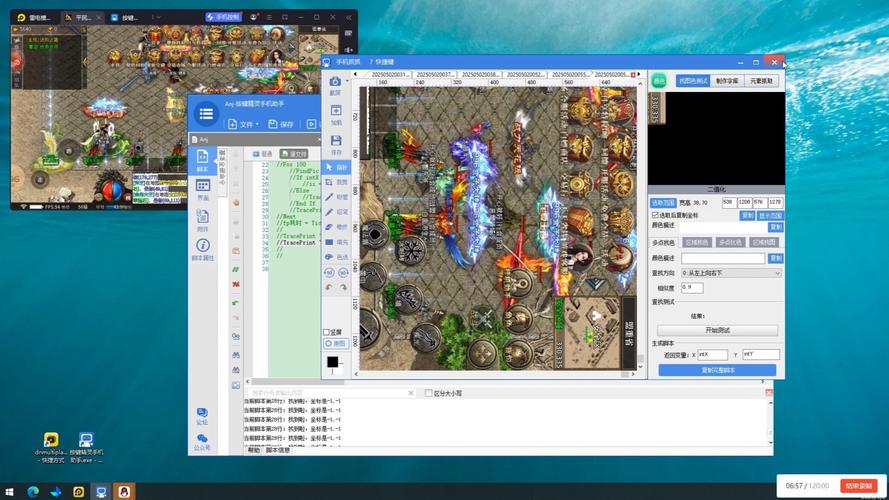The image size is (889, 500).
Task: Toggle 选取后复制坐标 checkbox
Action: (x=655, y=215)
